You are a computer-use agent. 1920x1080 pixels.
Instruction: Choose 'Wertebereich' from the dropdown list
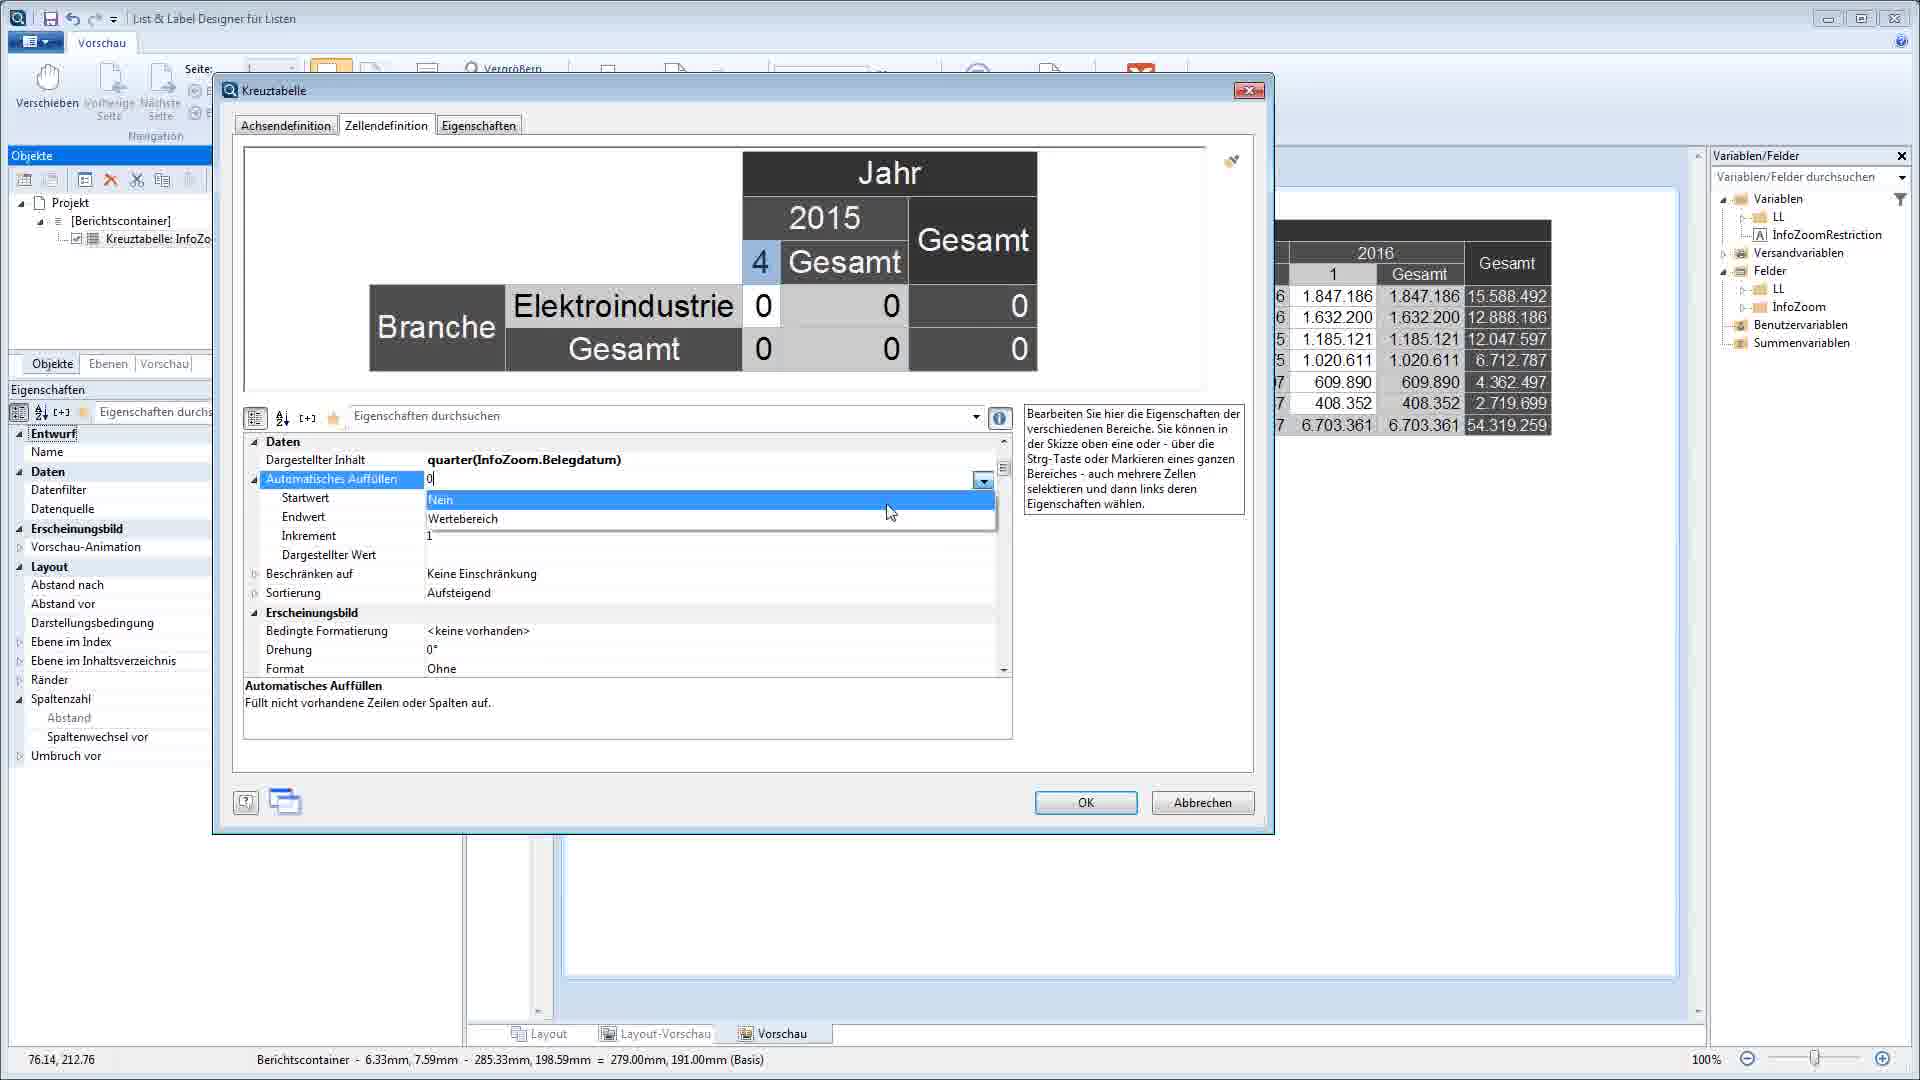click(710, 519)
